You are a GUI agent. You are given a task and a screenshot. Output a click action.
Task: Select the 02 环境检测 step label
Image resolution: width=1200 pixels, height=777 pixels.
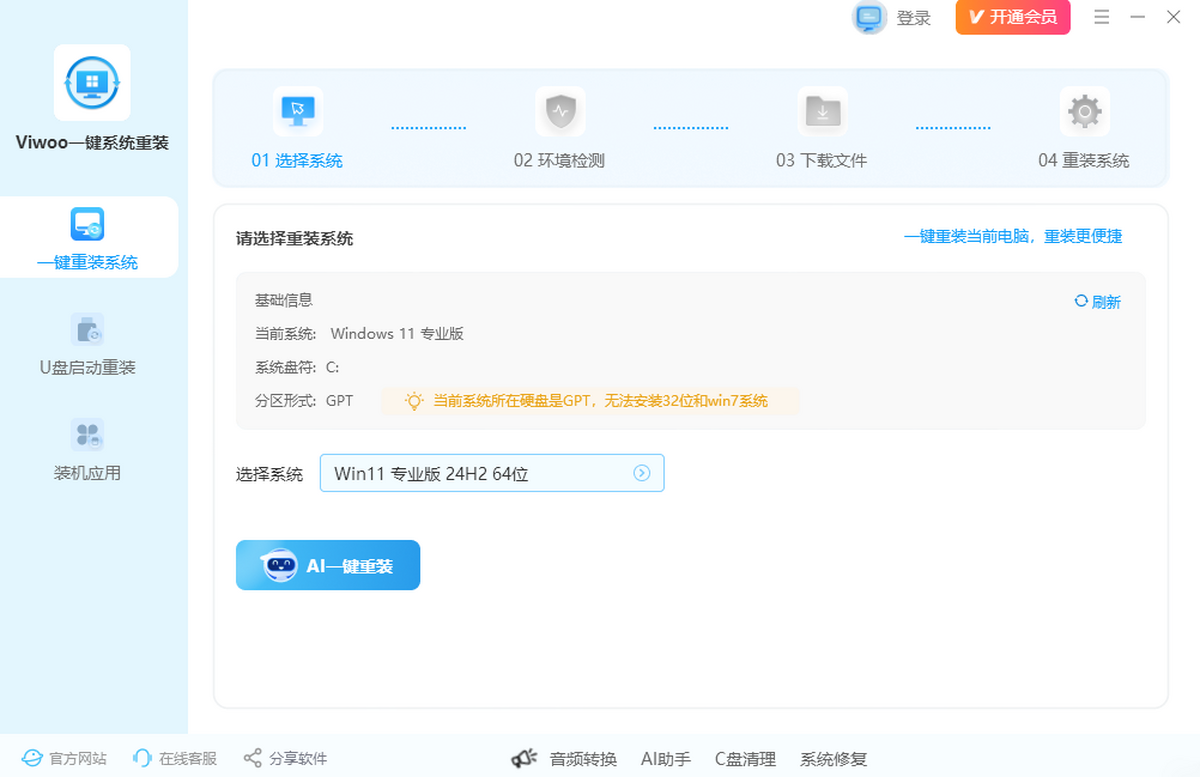559,160
